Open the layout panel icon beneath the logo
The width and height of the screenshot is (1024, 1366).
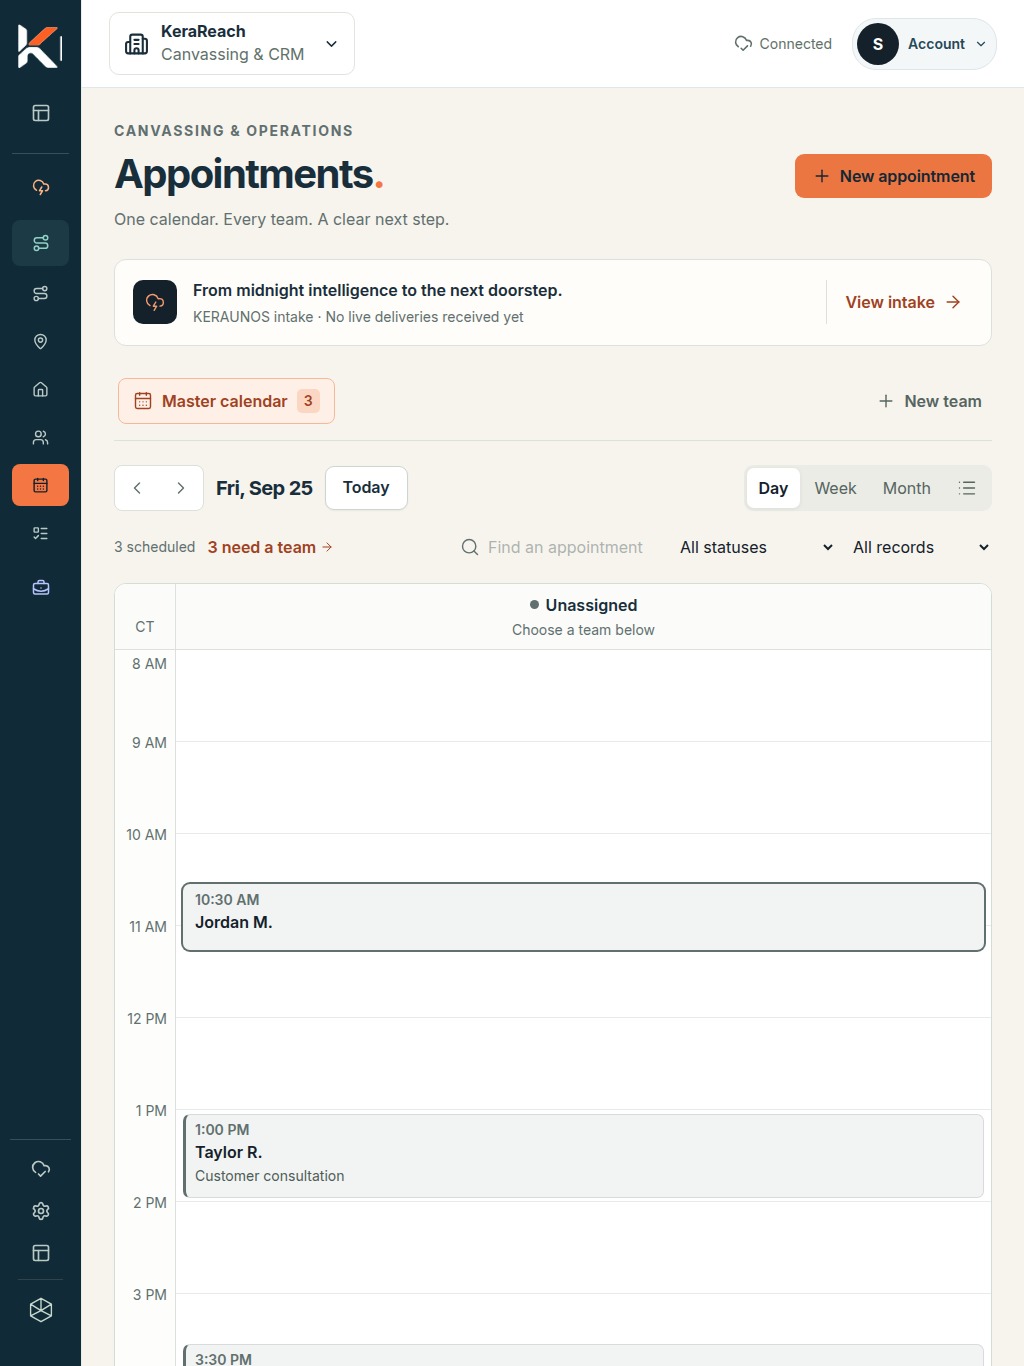41,113
